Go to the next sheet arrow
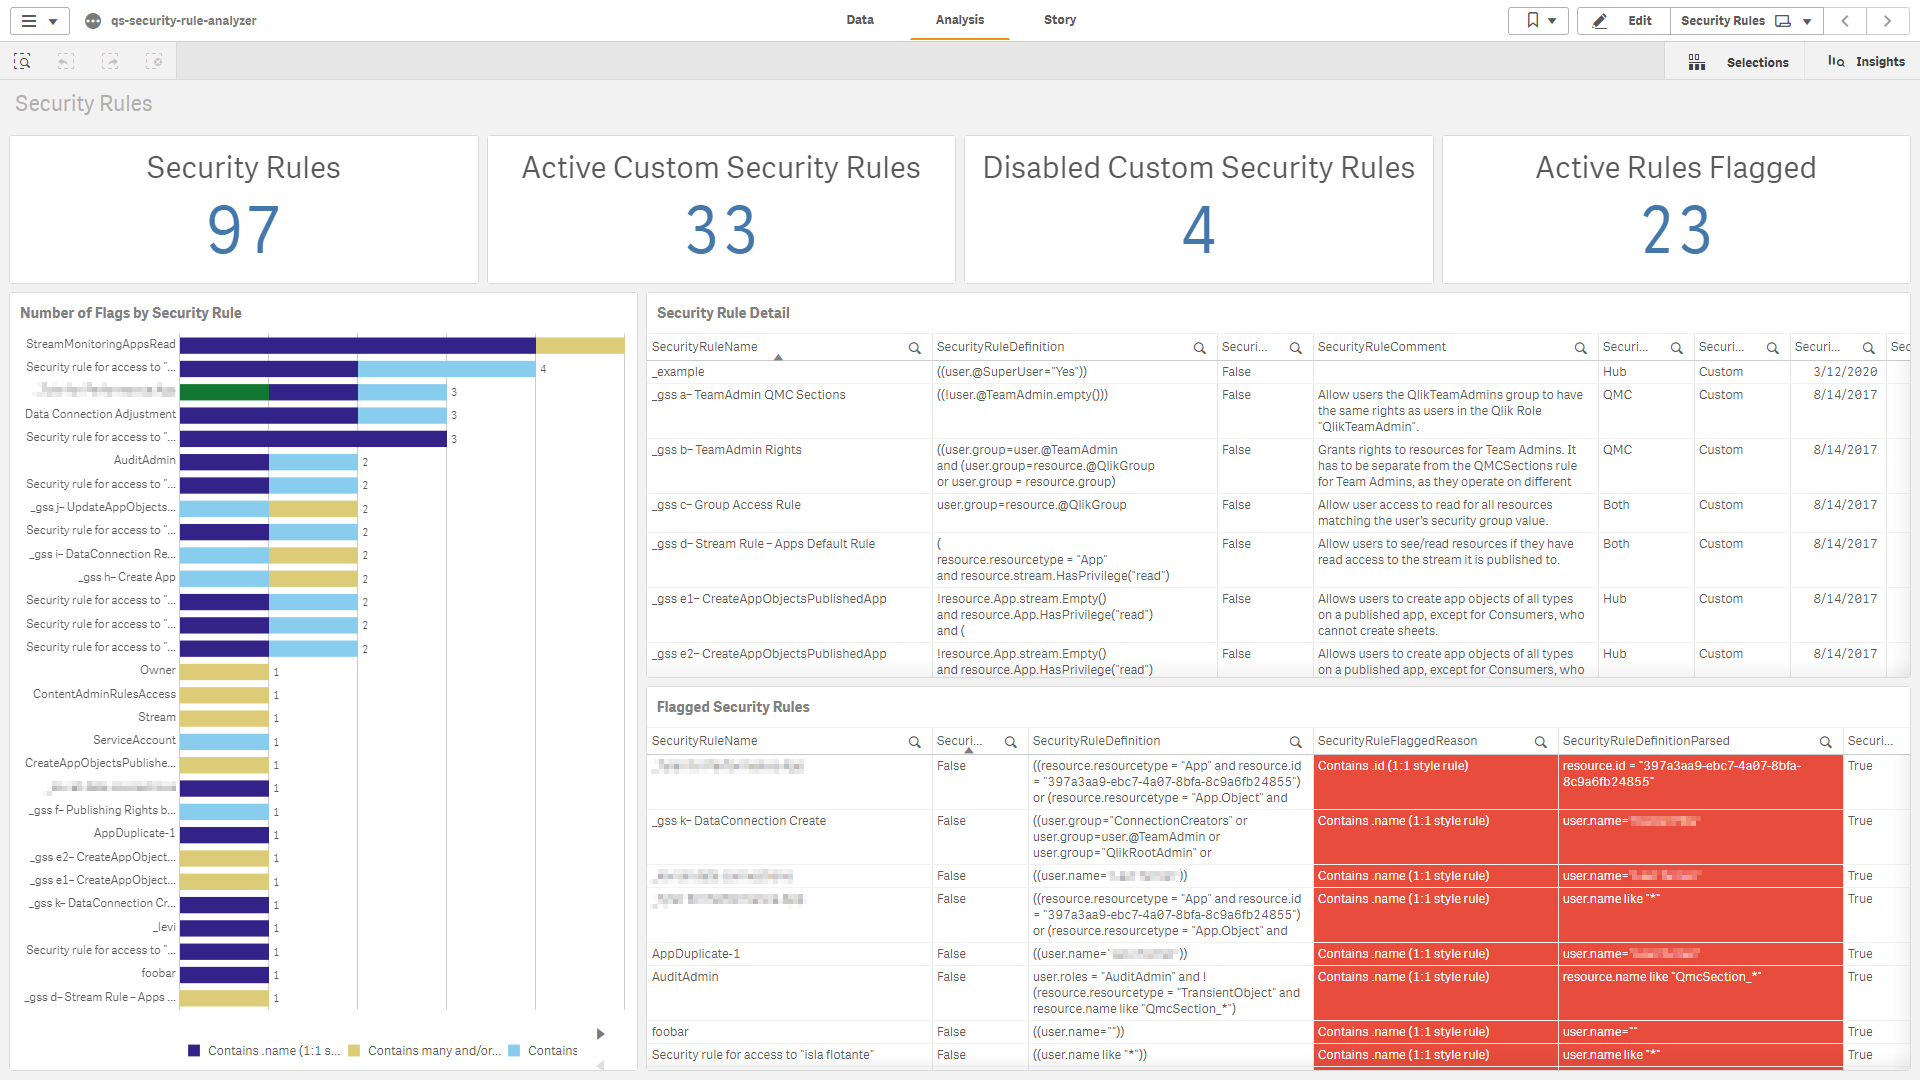This screenshot has width=1920, height=1080. pyautogui.click(x=1887, y=20)
